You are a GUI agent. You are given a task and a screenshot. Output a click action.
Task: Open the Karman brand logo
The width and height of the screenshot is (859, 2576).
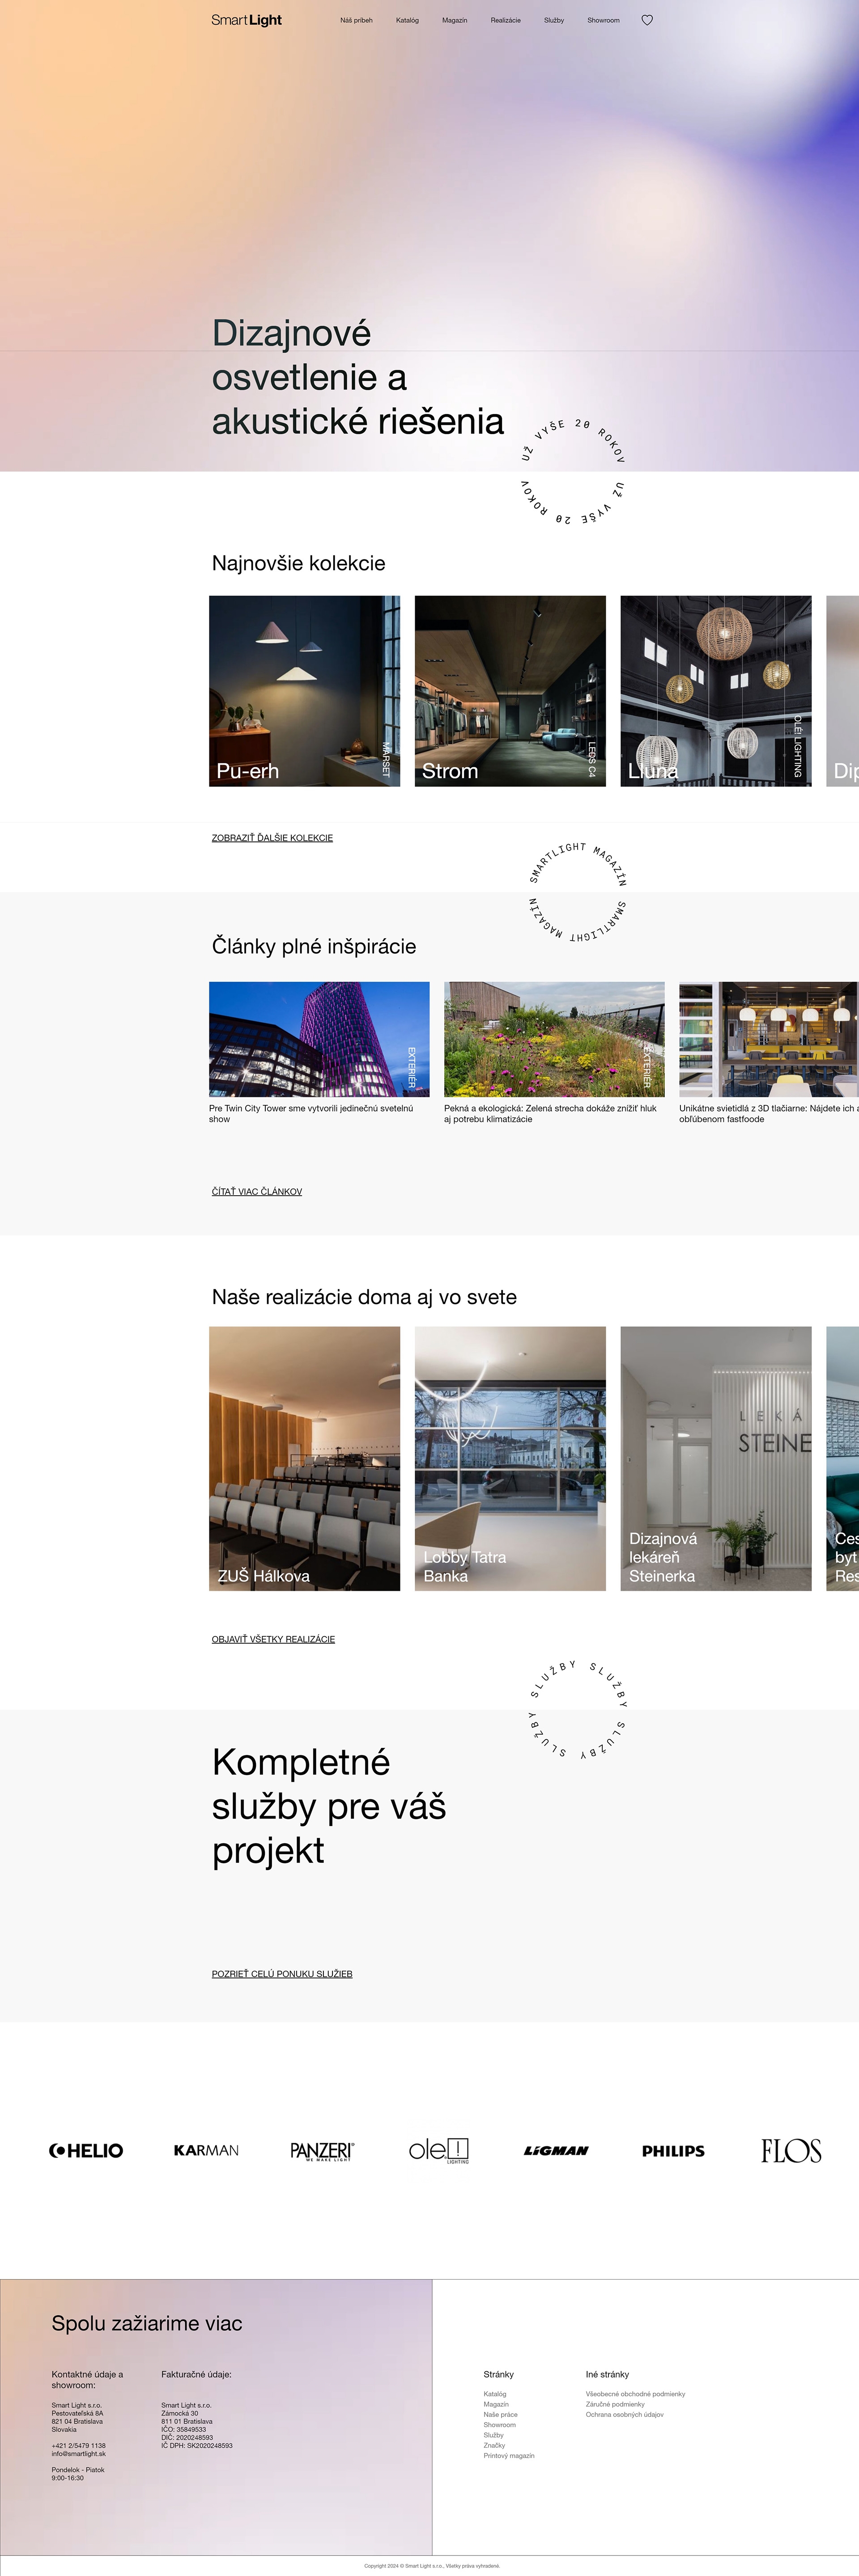click(x=206, y=2150)
